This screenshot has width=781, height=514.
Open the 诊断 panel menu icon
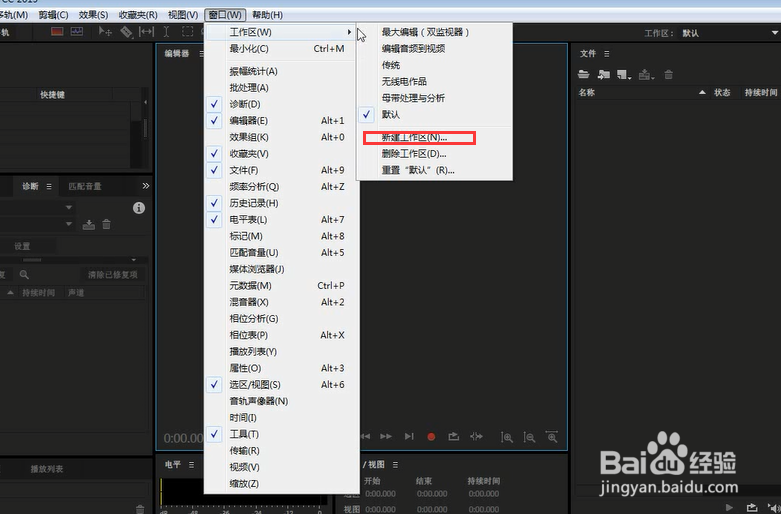coord(49,186)
